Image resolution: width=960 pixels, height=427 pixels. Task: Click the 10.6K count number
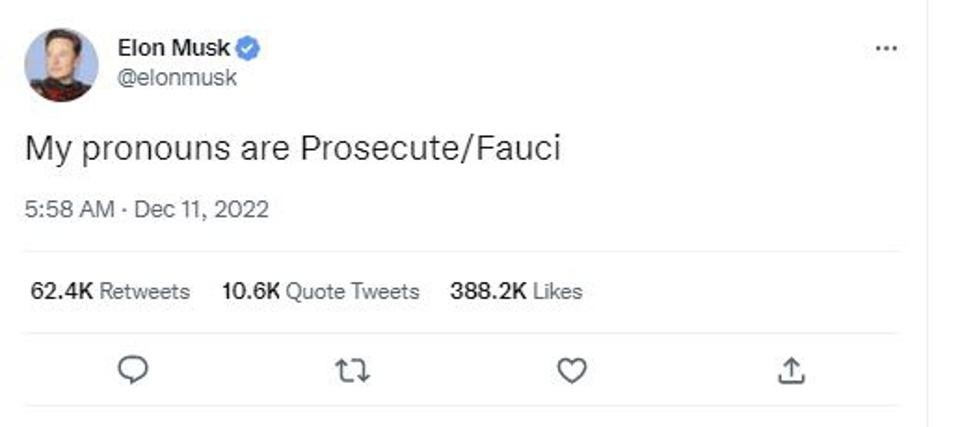251,291
